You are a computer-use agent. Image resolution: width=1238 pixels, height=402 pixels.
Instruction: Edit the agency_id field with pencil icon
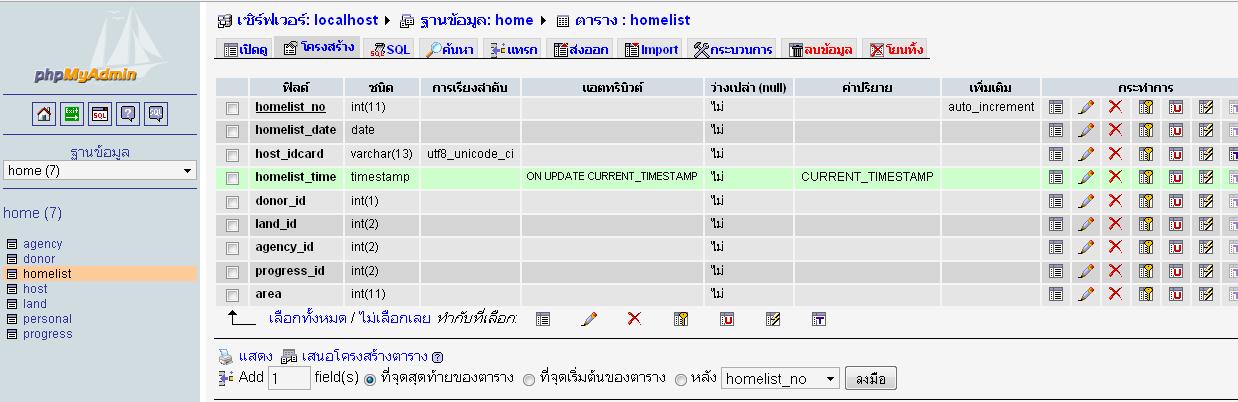(x=1086, y=247)
